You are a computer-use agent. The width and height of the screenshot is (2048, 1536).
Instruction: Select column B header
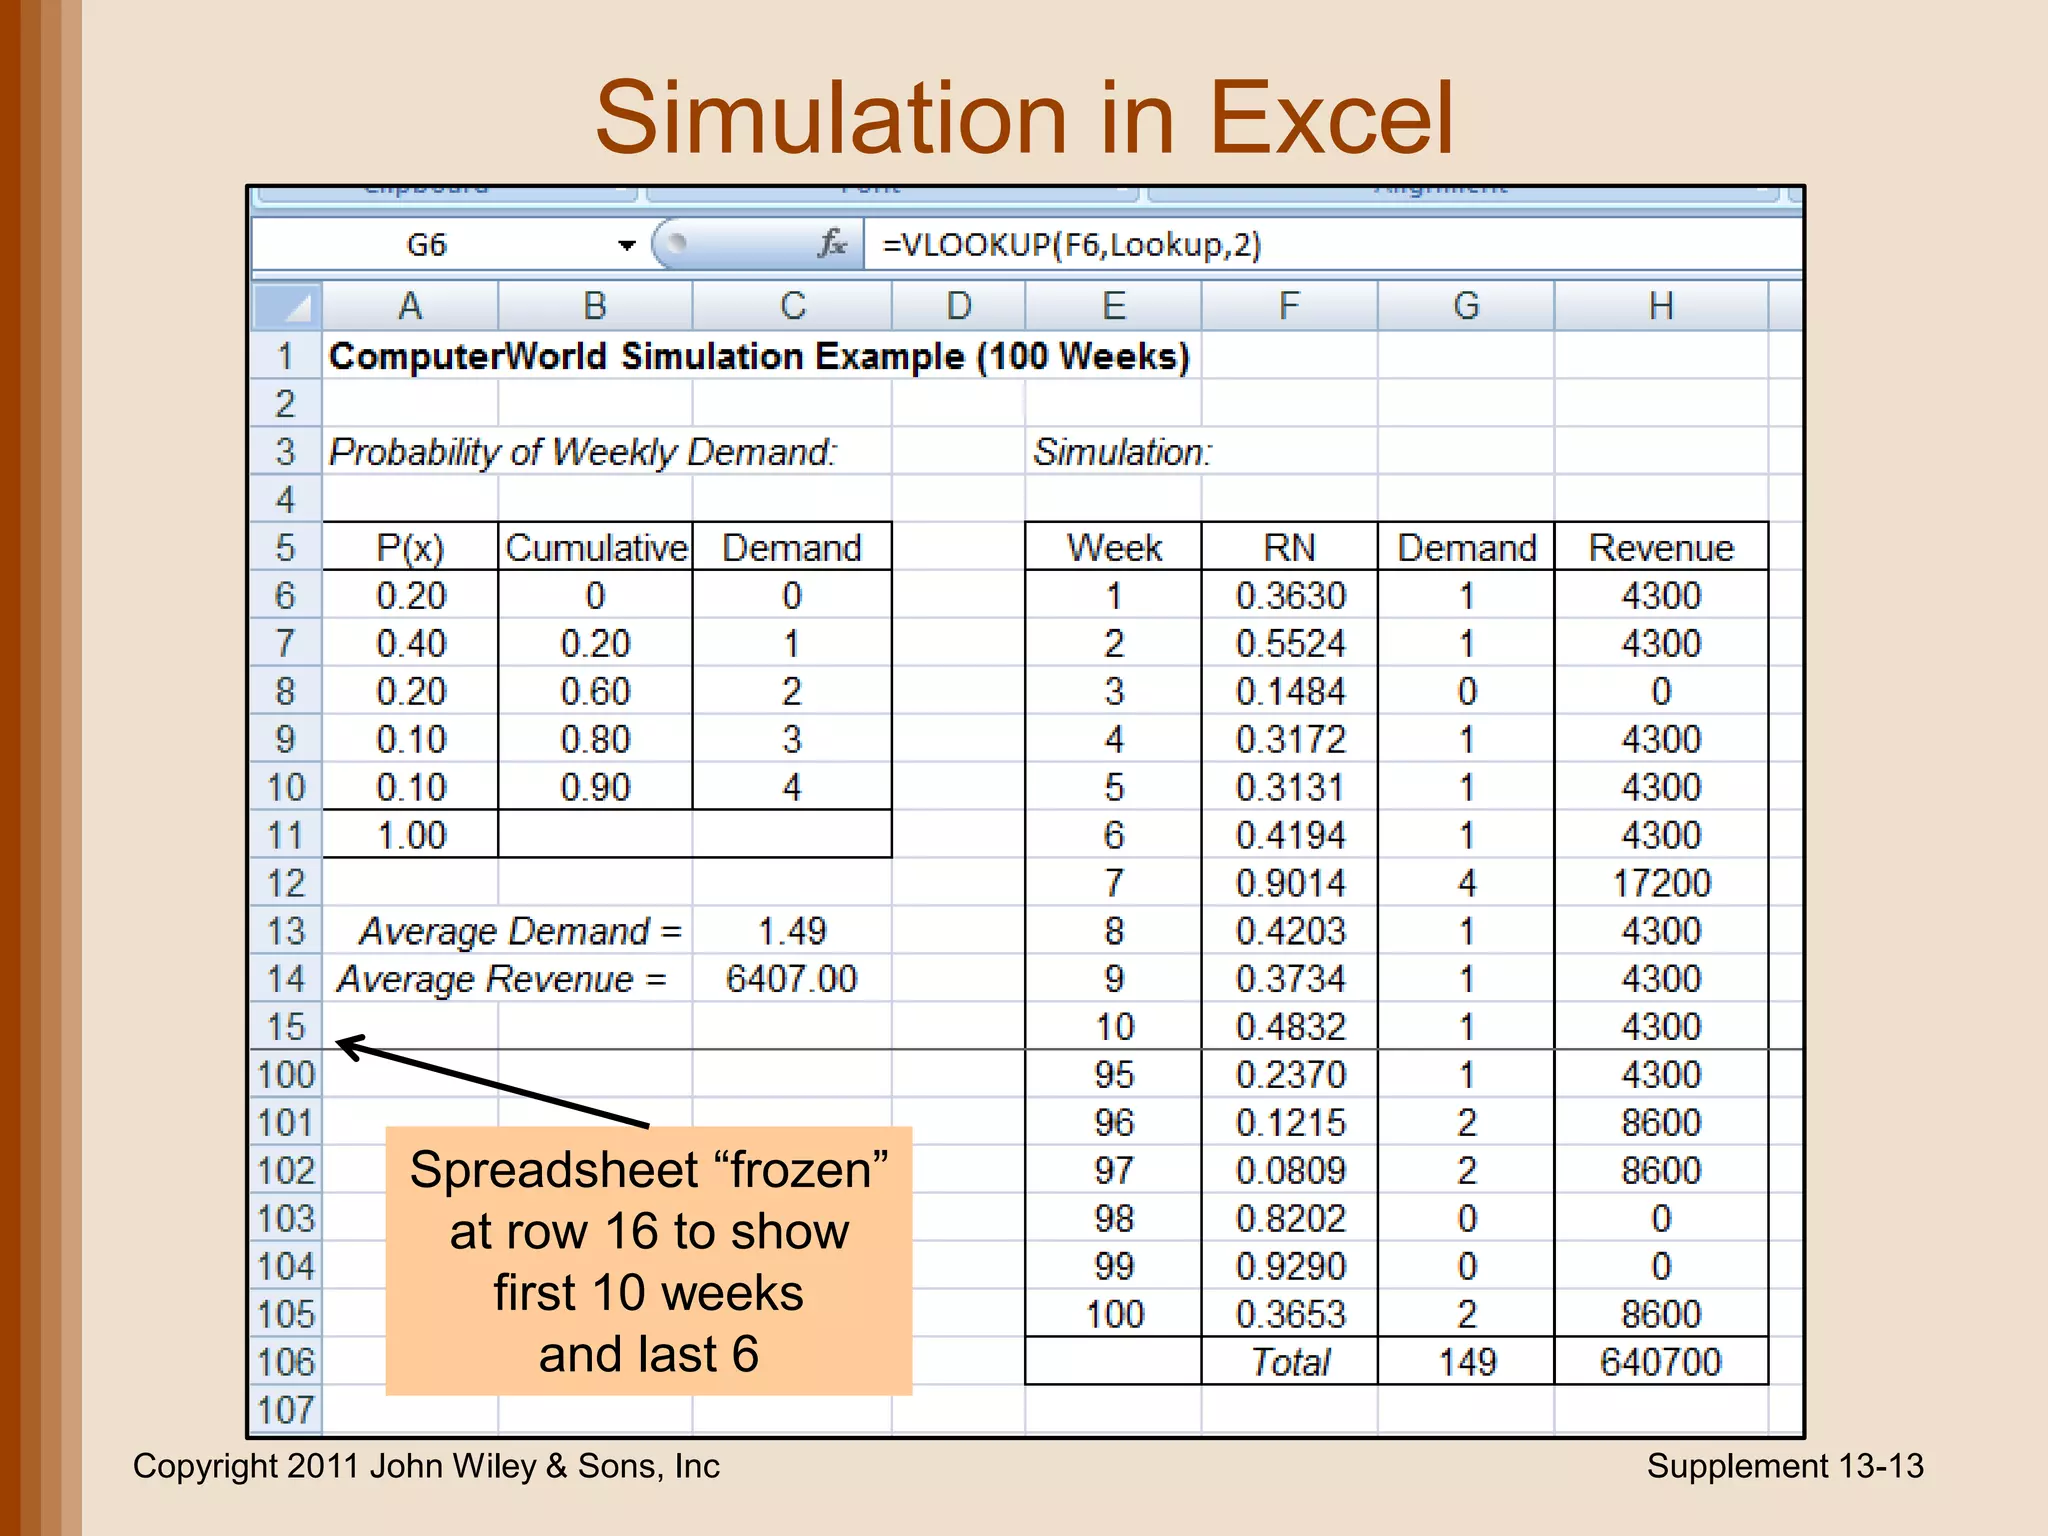(x=595, y=306)
